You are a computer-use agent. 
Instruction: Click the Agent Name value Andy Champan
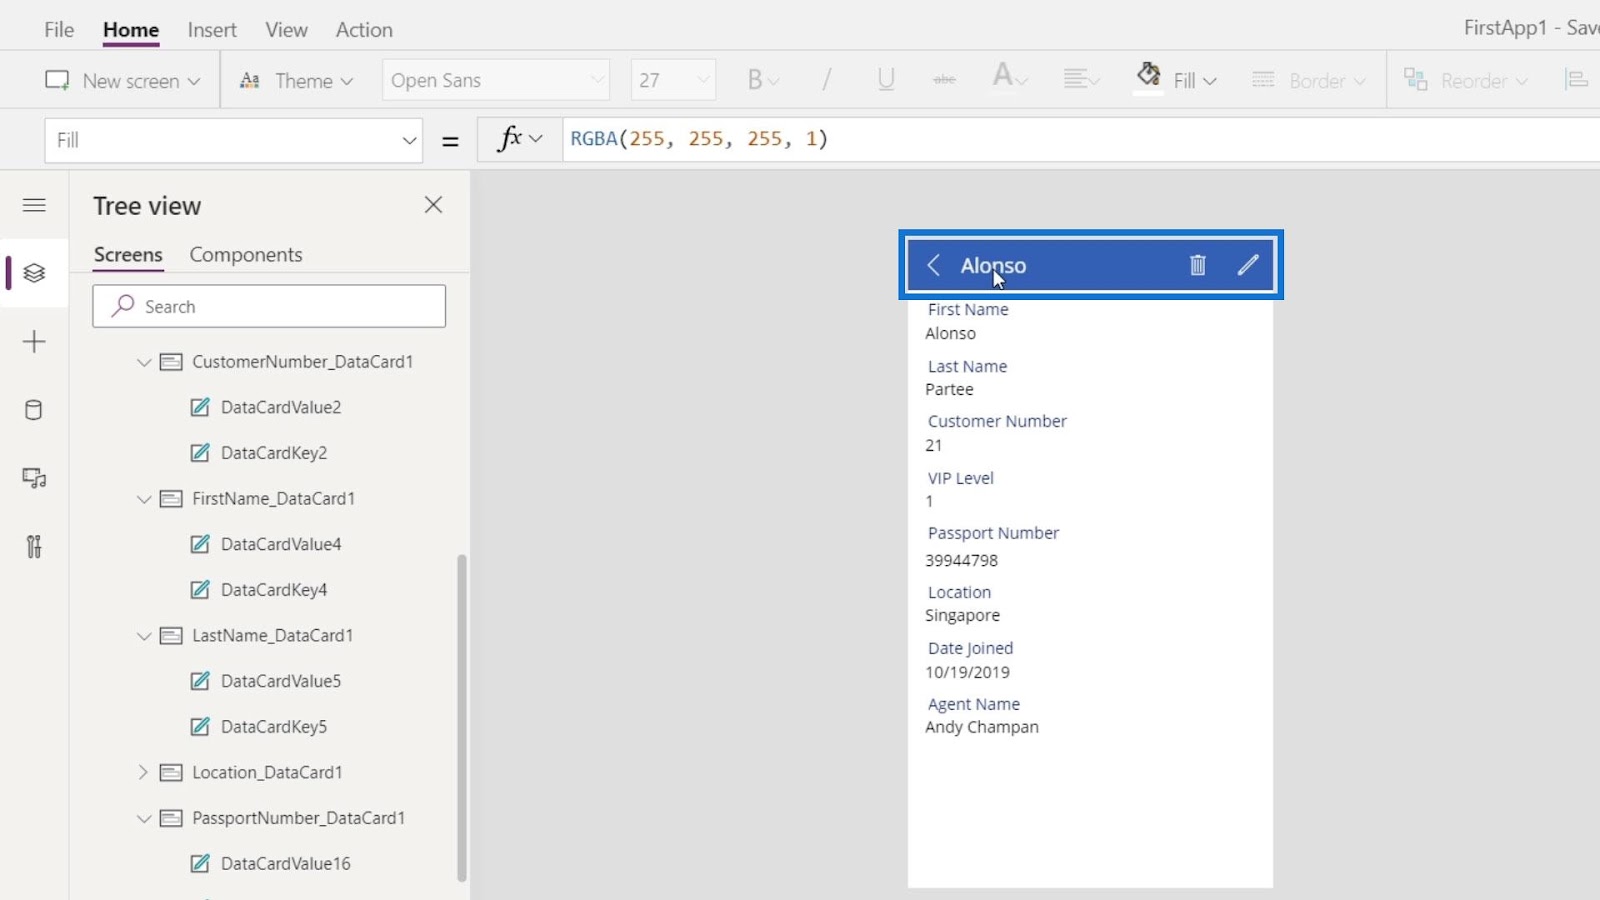click(x=981, y=727)
